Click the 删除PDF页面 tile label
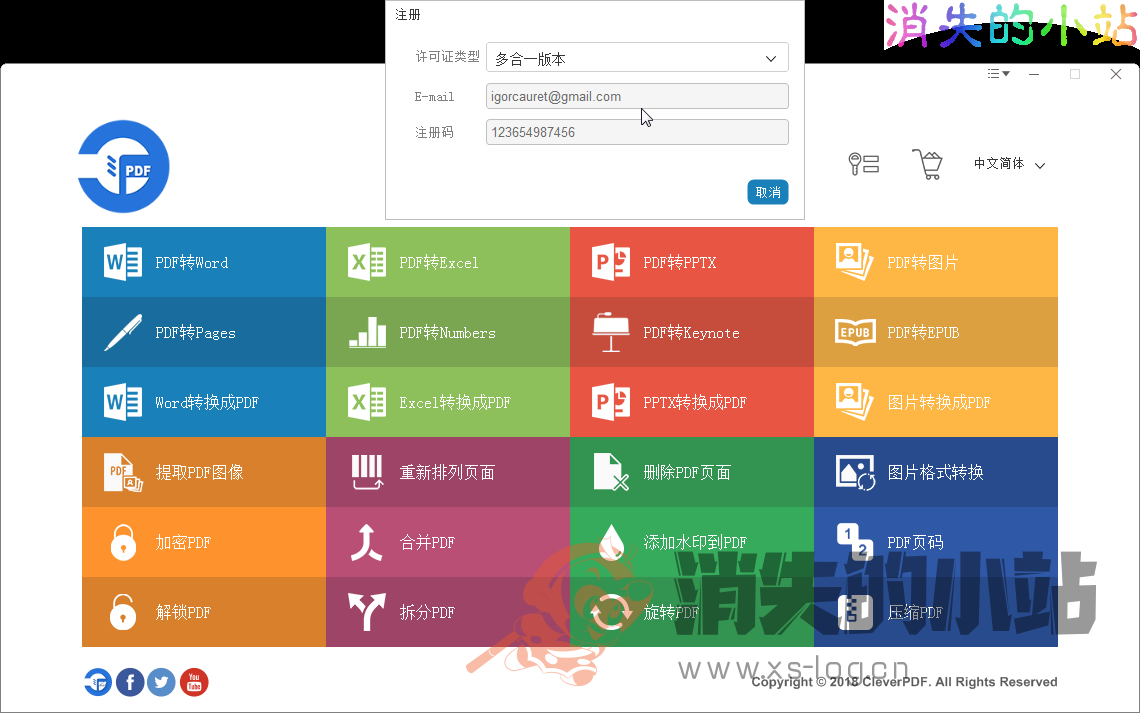 pos(687,472)
